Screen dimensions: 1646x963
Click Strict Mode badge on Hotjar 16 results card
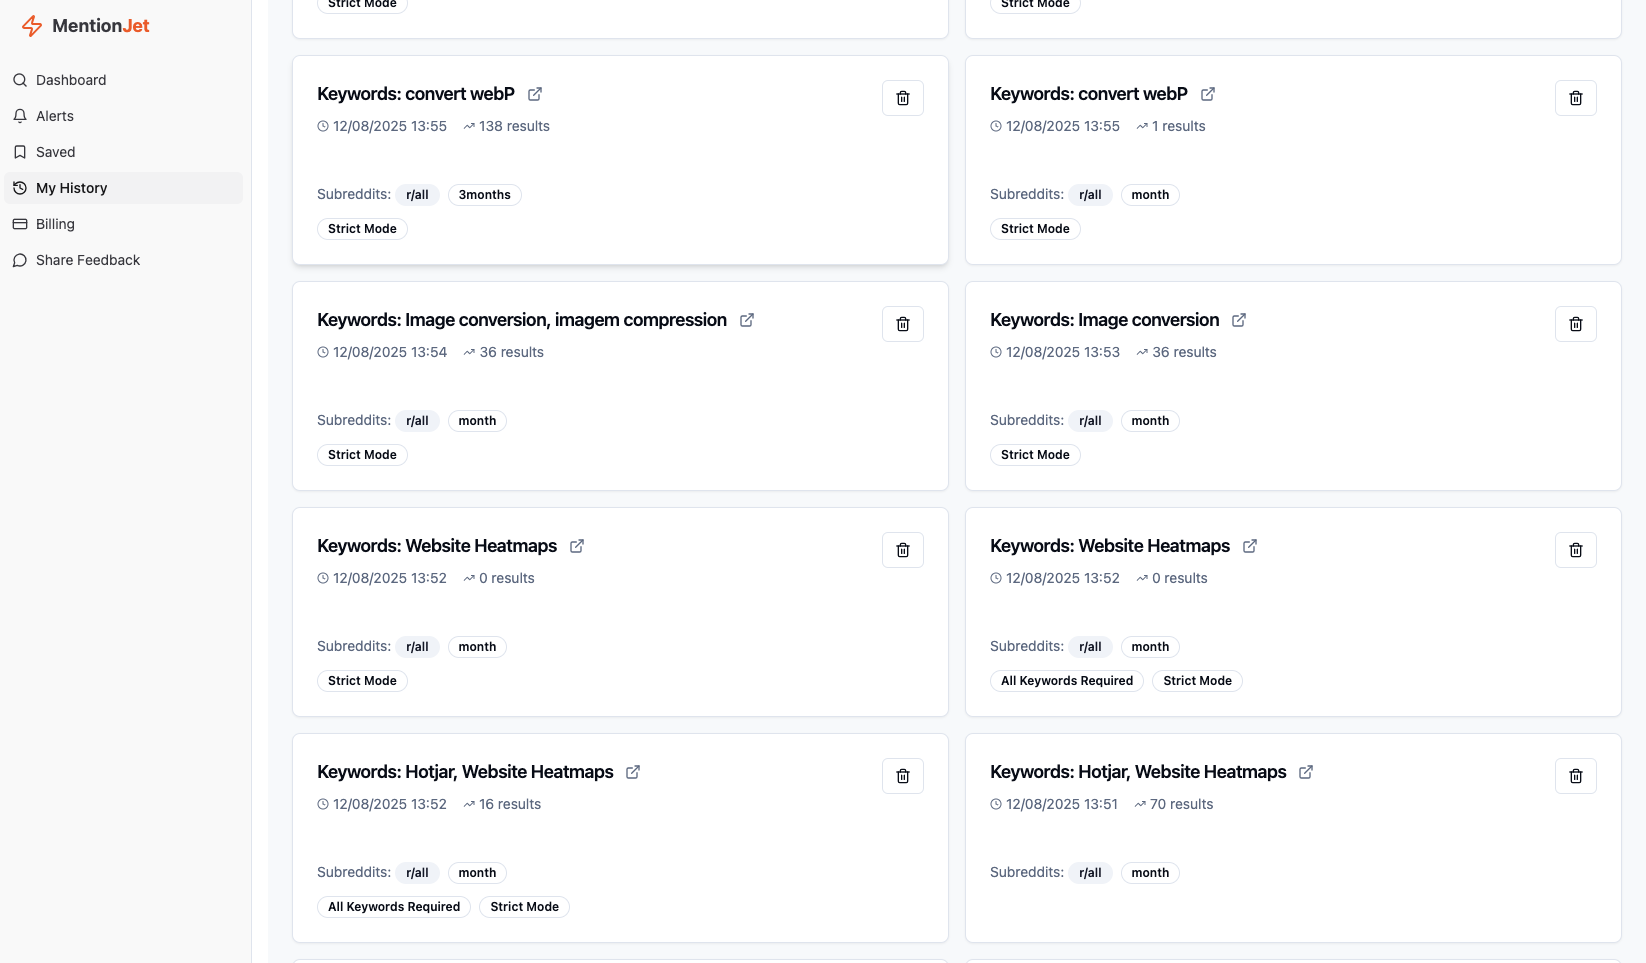(525, 907)
